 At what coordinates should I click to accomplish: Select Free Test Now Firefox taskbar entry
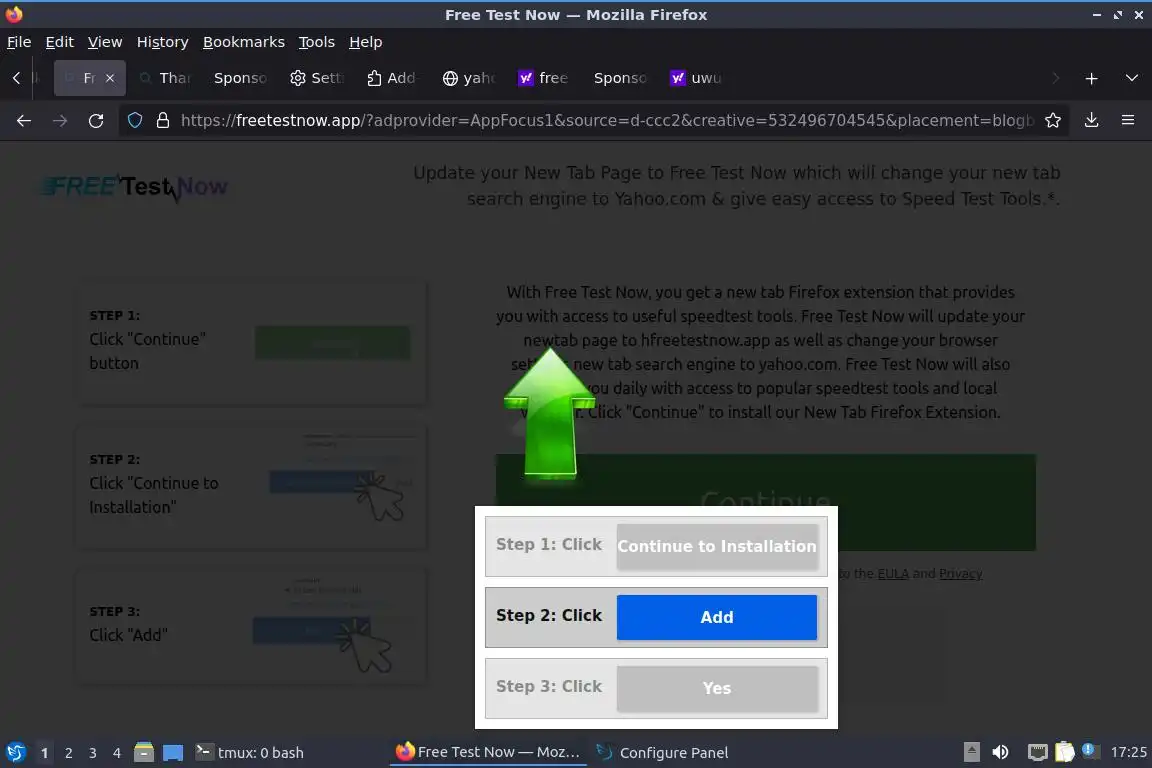[488, 753]
